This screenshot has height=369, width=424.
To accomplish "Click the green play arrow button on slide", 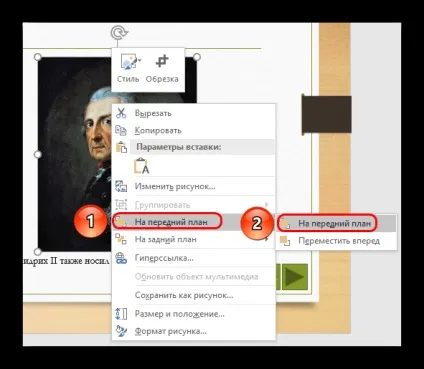I will (x=295, y=276).
